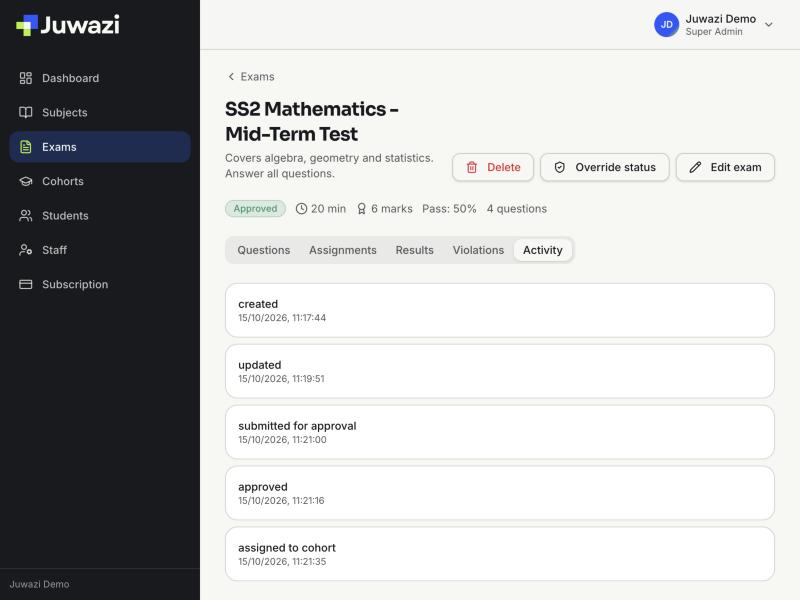Click the award icon beside 6 marks
This screenshot has width=800, height=600.
pyautogui.click(x=361, y=209)
